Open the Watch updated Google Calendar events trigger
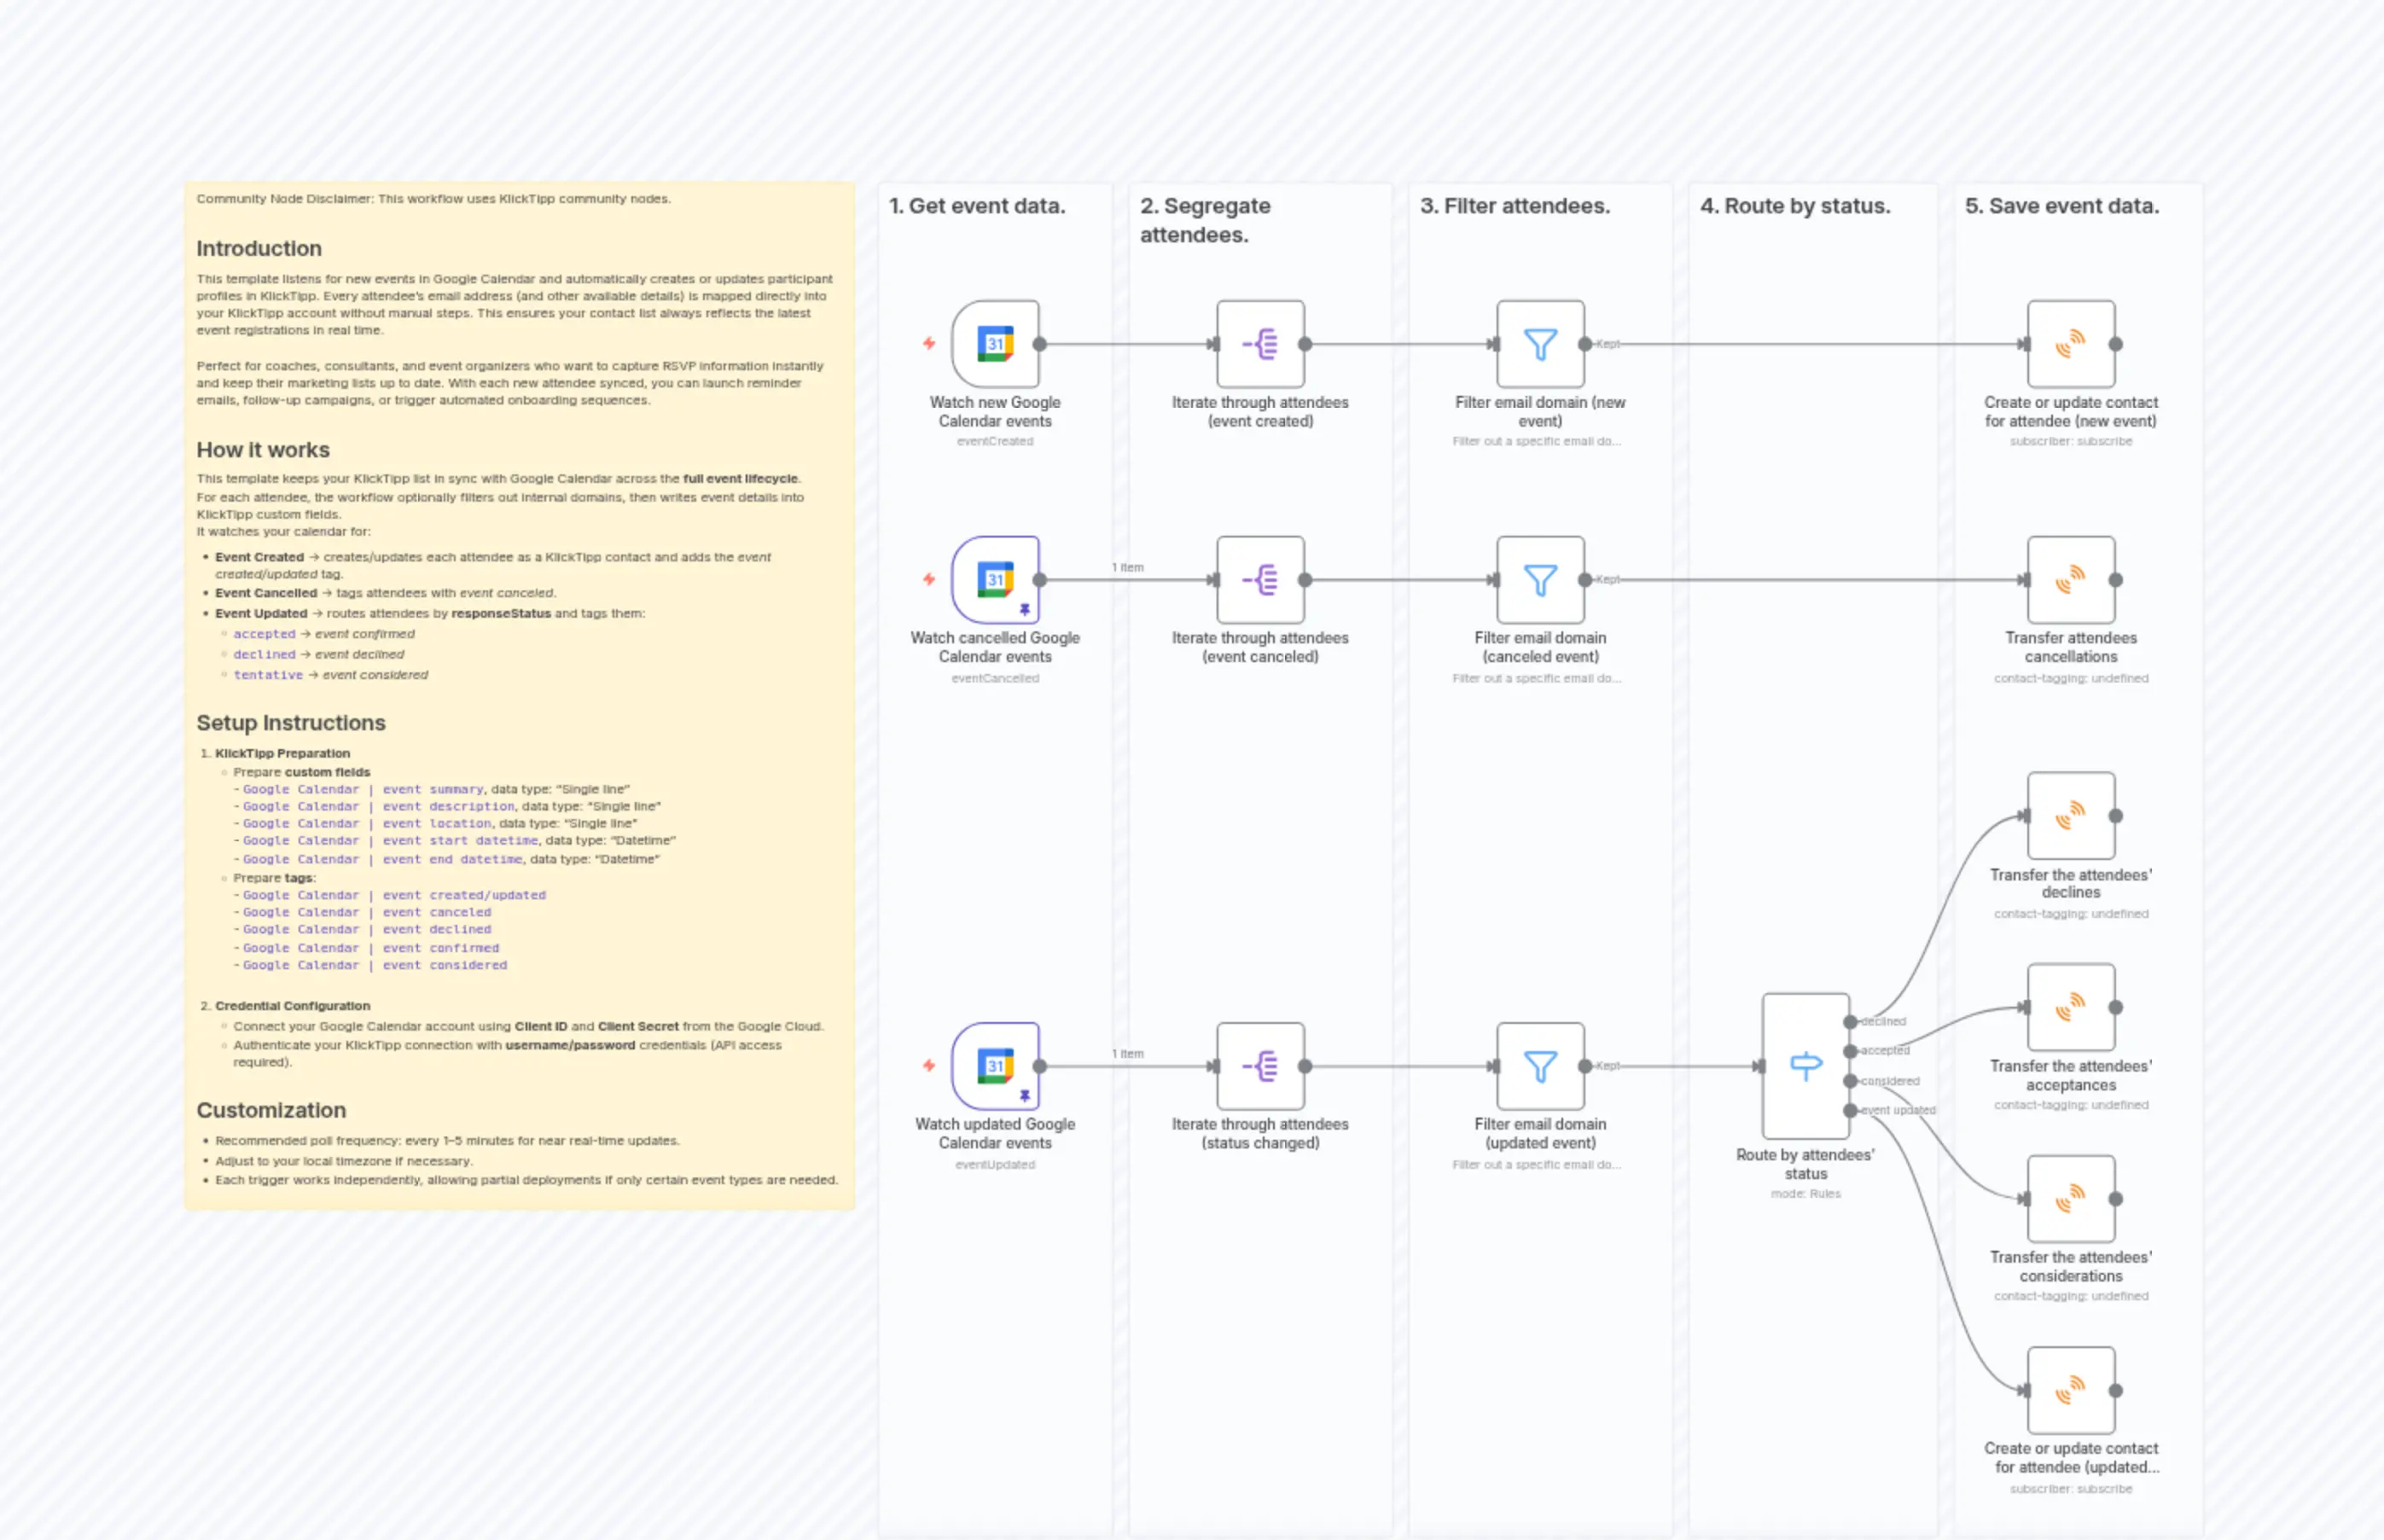This screenshot has height=1540, width=2384. point(995,1066)
